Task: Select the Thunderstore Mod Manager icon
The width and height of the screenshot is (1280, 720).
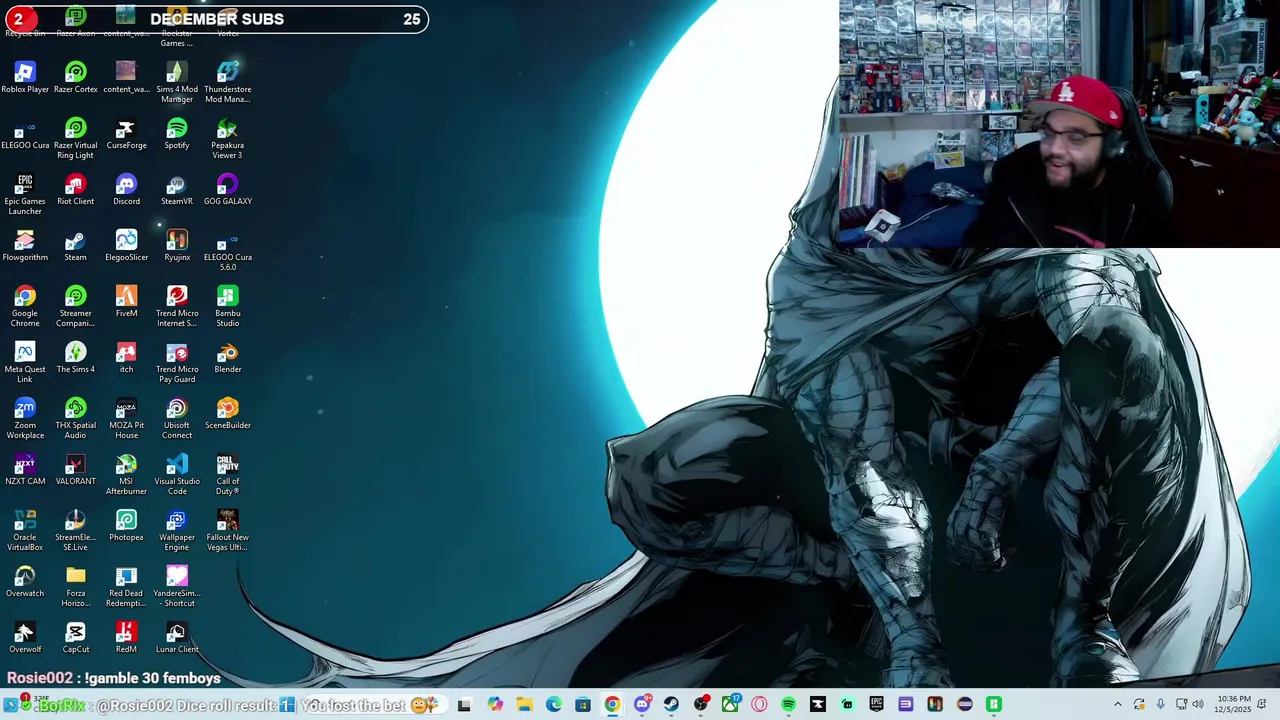Action: 228,82
